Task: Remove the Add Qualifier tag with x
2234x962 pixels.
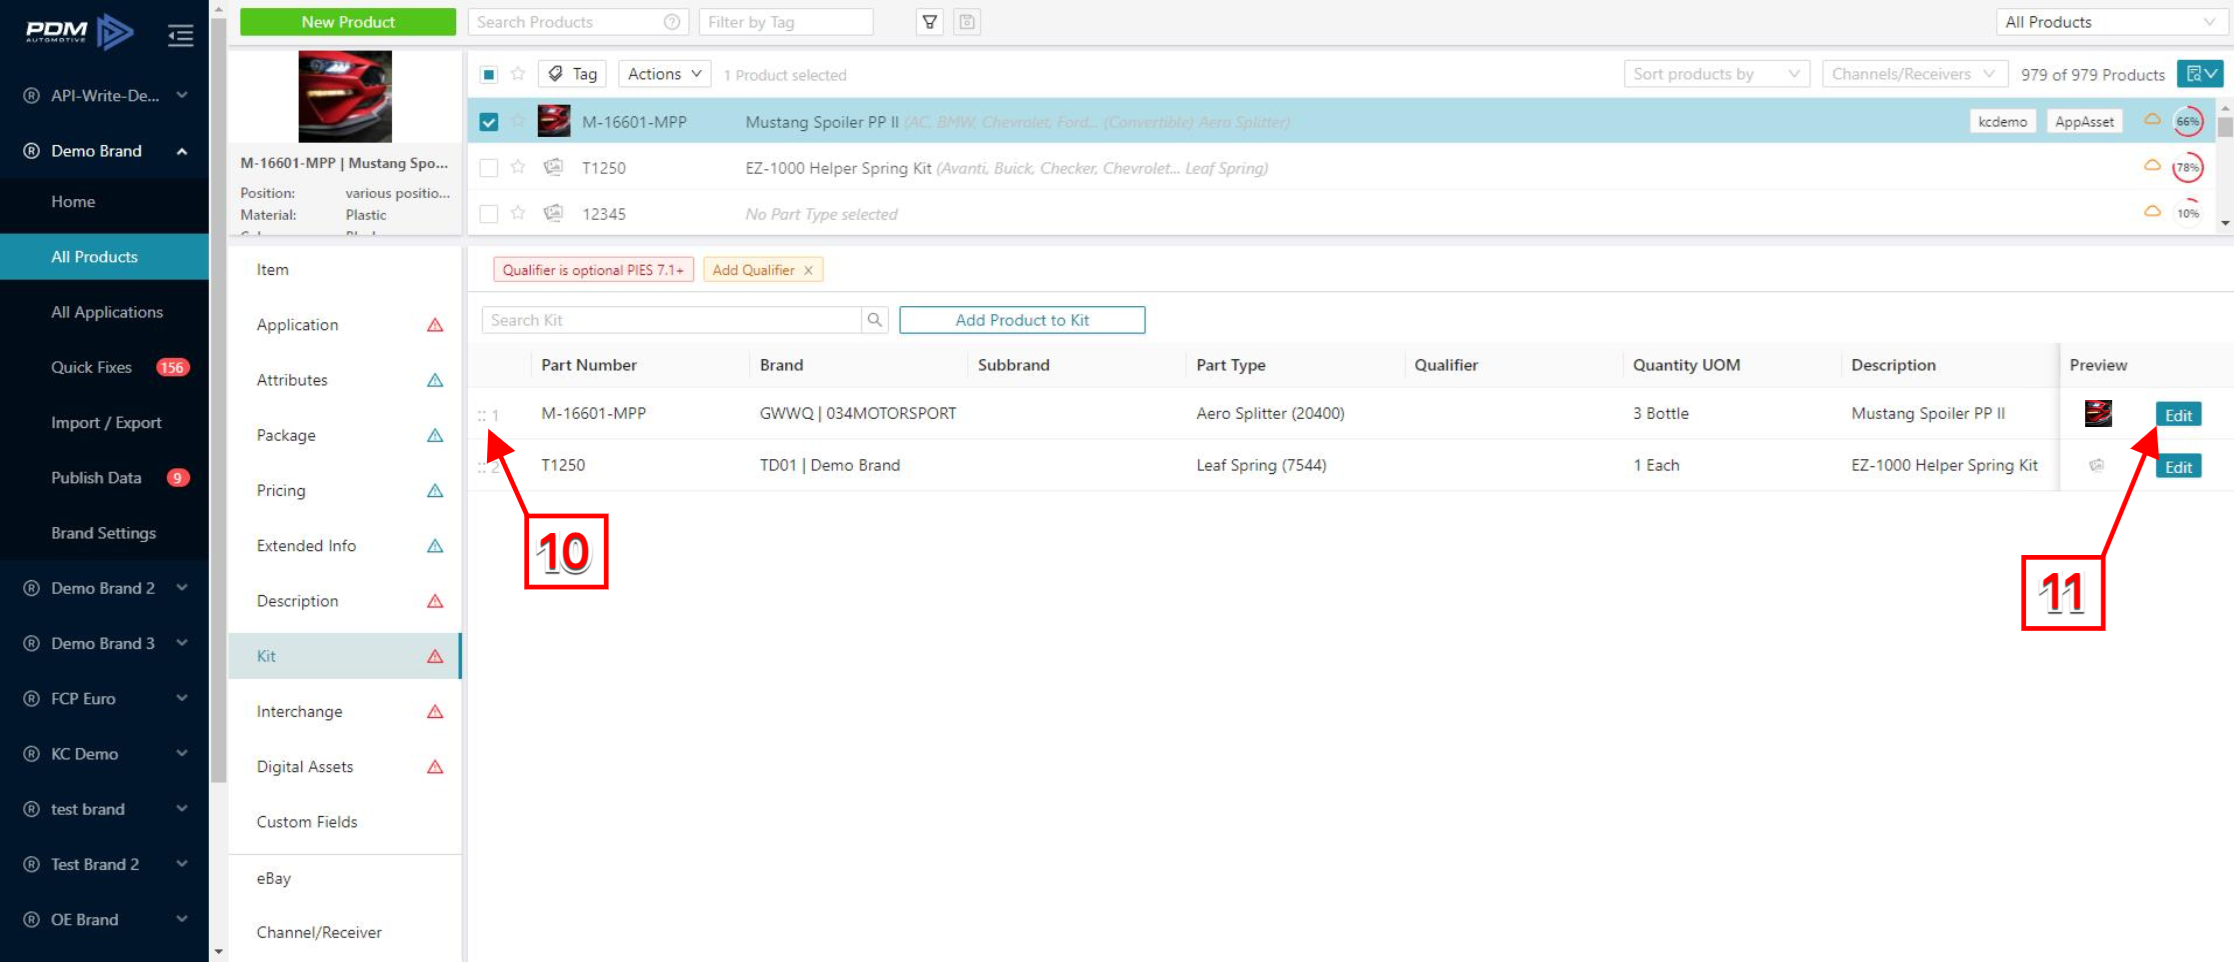Action: tap(808, 270)
